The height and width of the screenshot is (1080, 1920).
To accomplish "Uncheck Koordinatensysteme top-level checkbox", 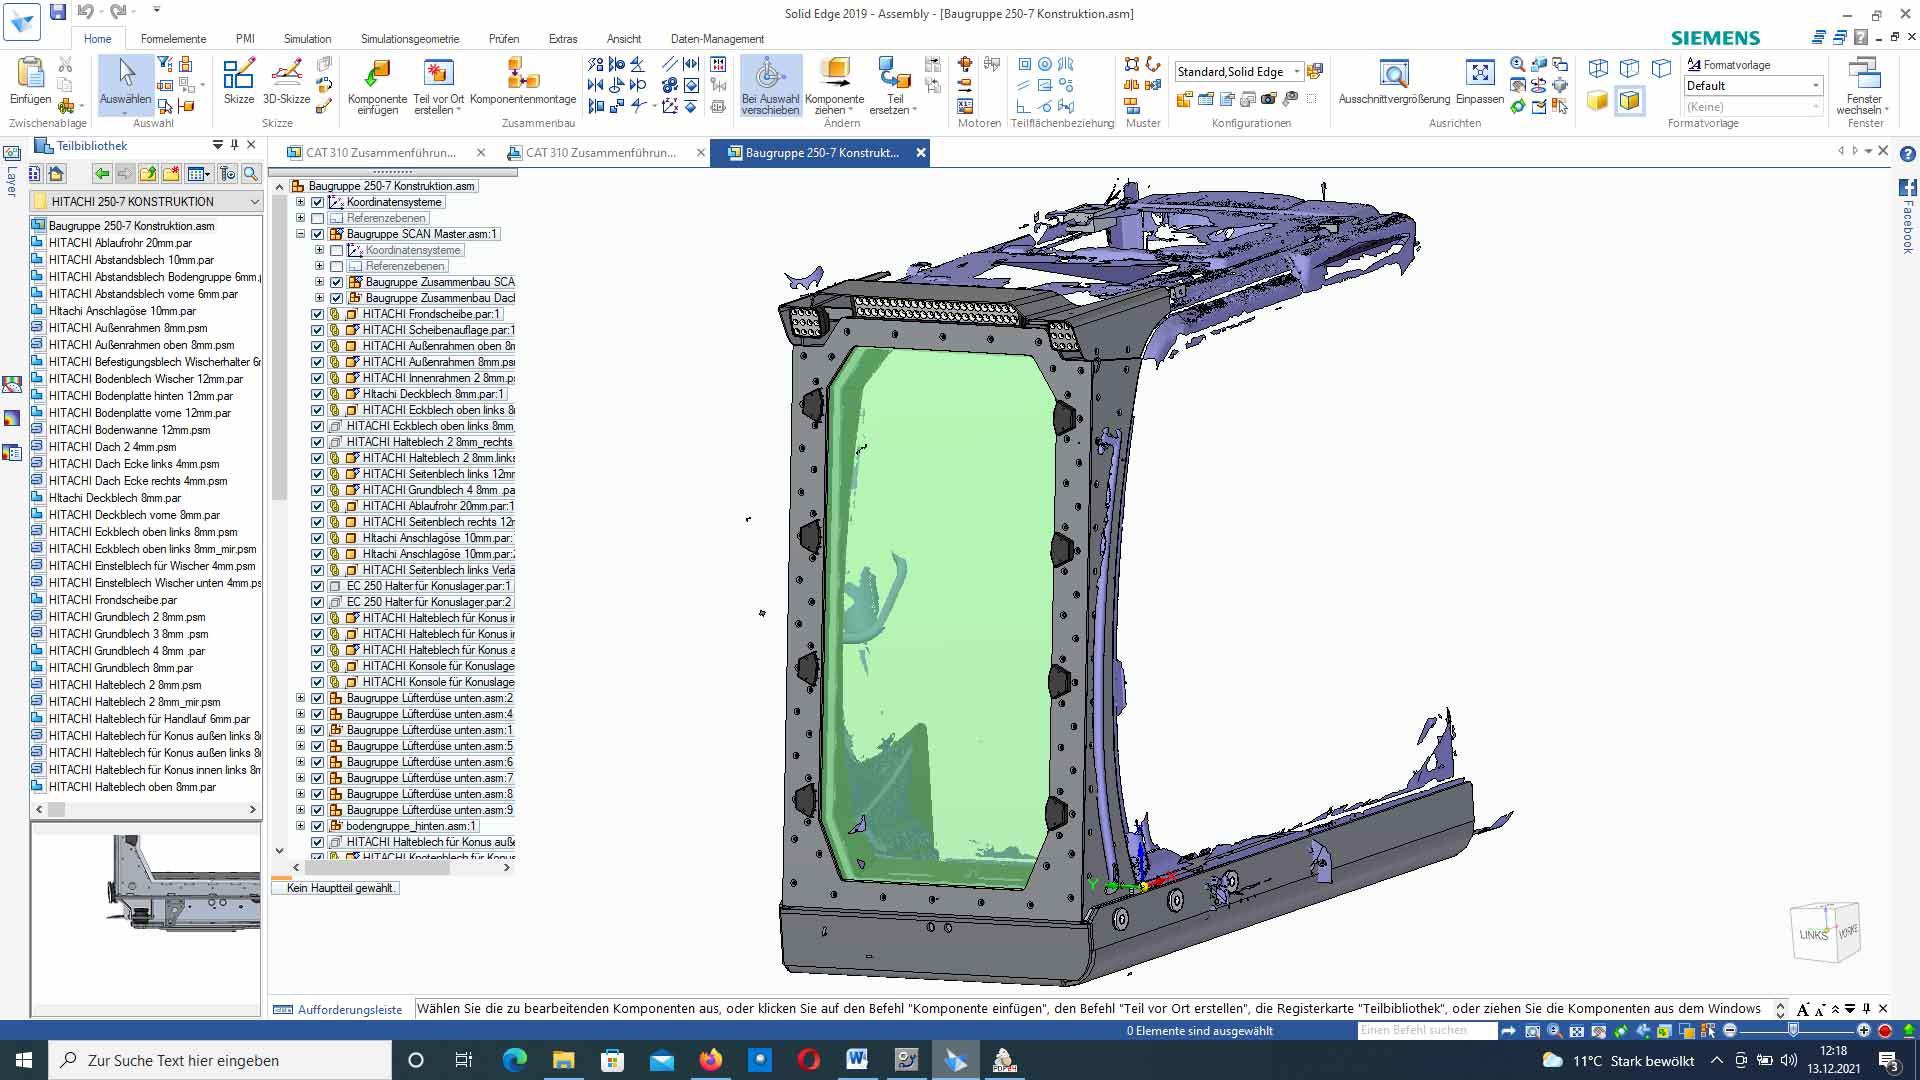I will 318,202.
